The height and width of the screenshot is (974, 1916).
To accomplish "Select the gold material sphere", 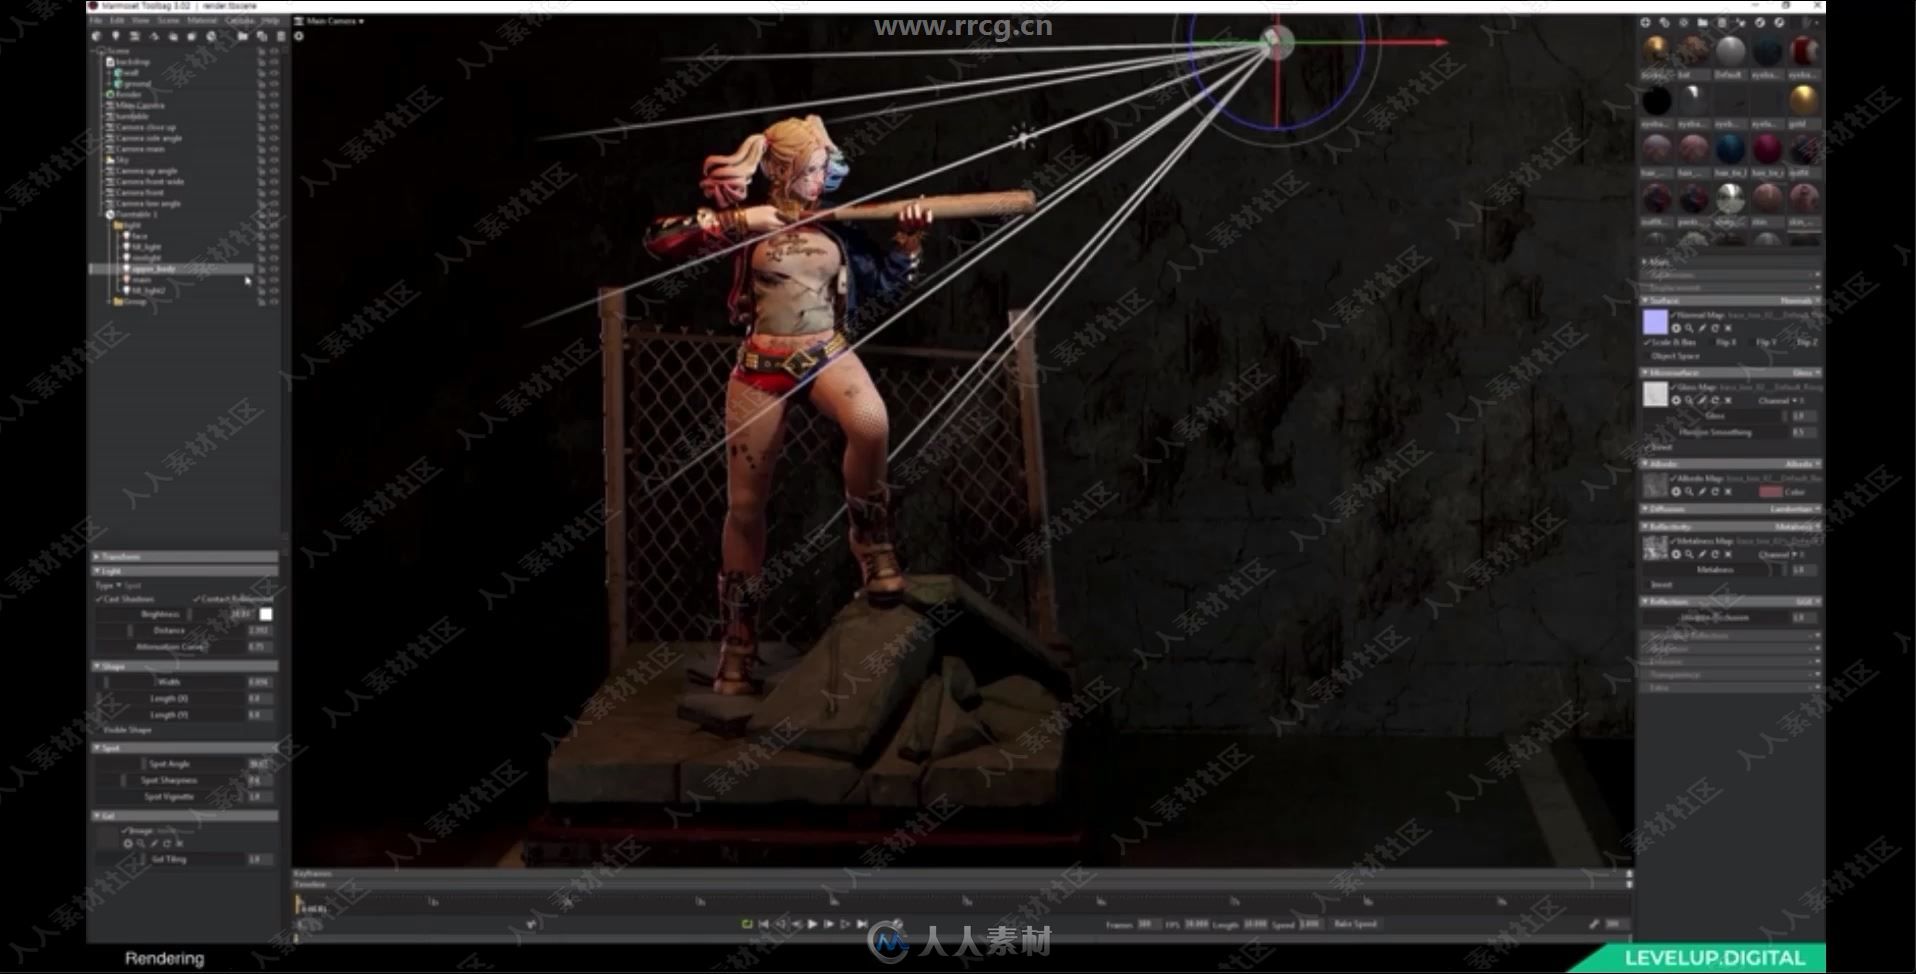I will tap(1804, 100).
